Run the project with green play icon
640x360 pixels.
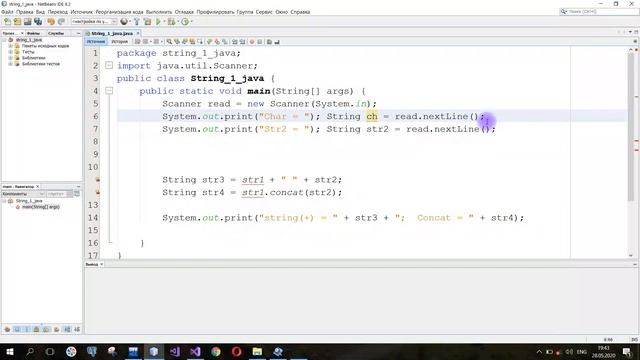tap(158, 22)
